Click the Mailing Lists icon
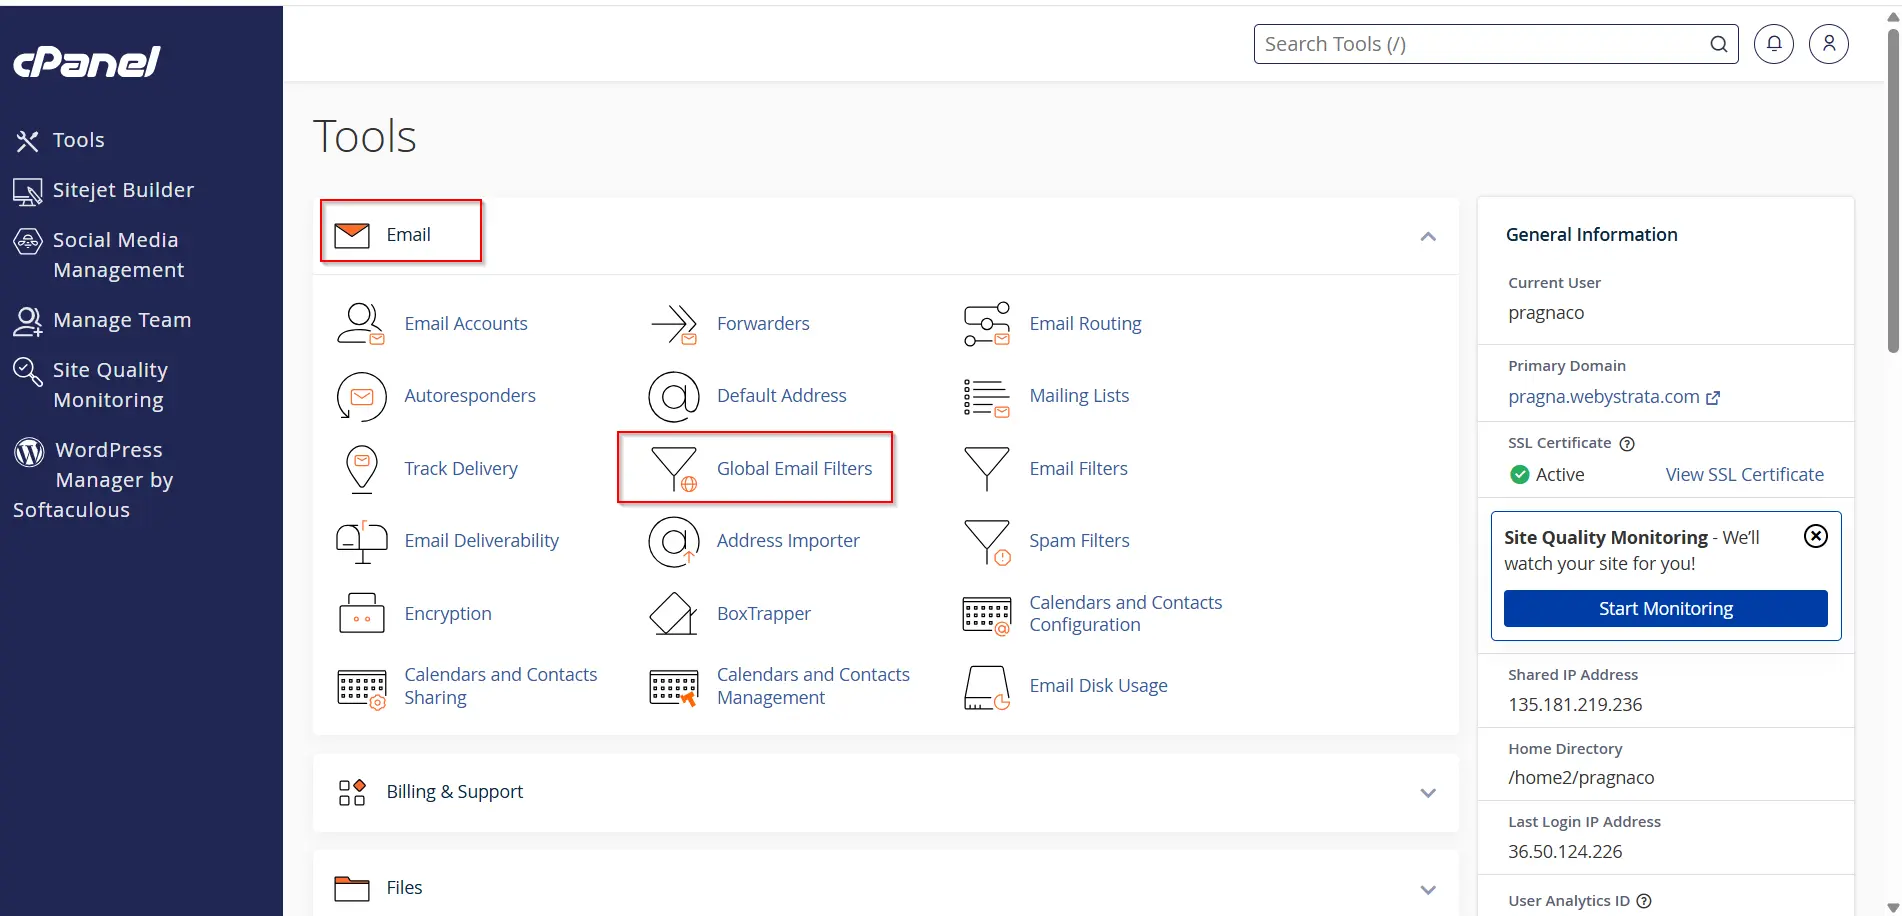1902x916 pixels. pos(987,397)
